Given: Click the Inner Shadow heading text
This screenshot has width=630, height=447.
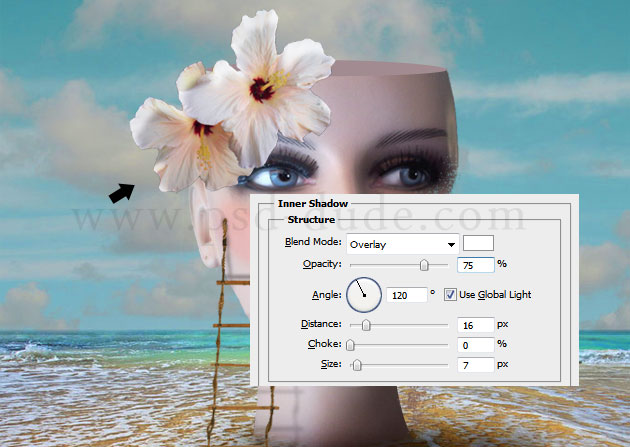Looking at the screenshot, I should point(313,204).
